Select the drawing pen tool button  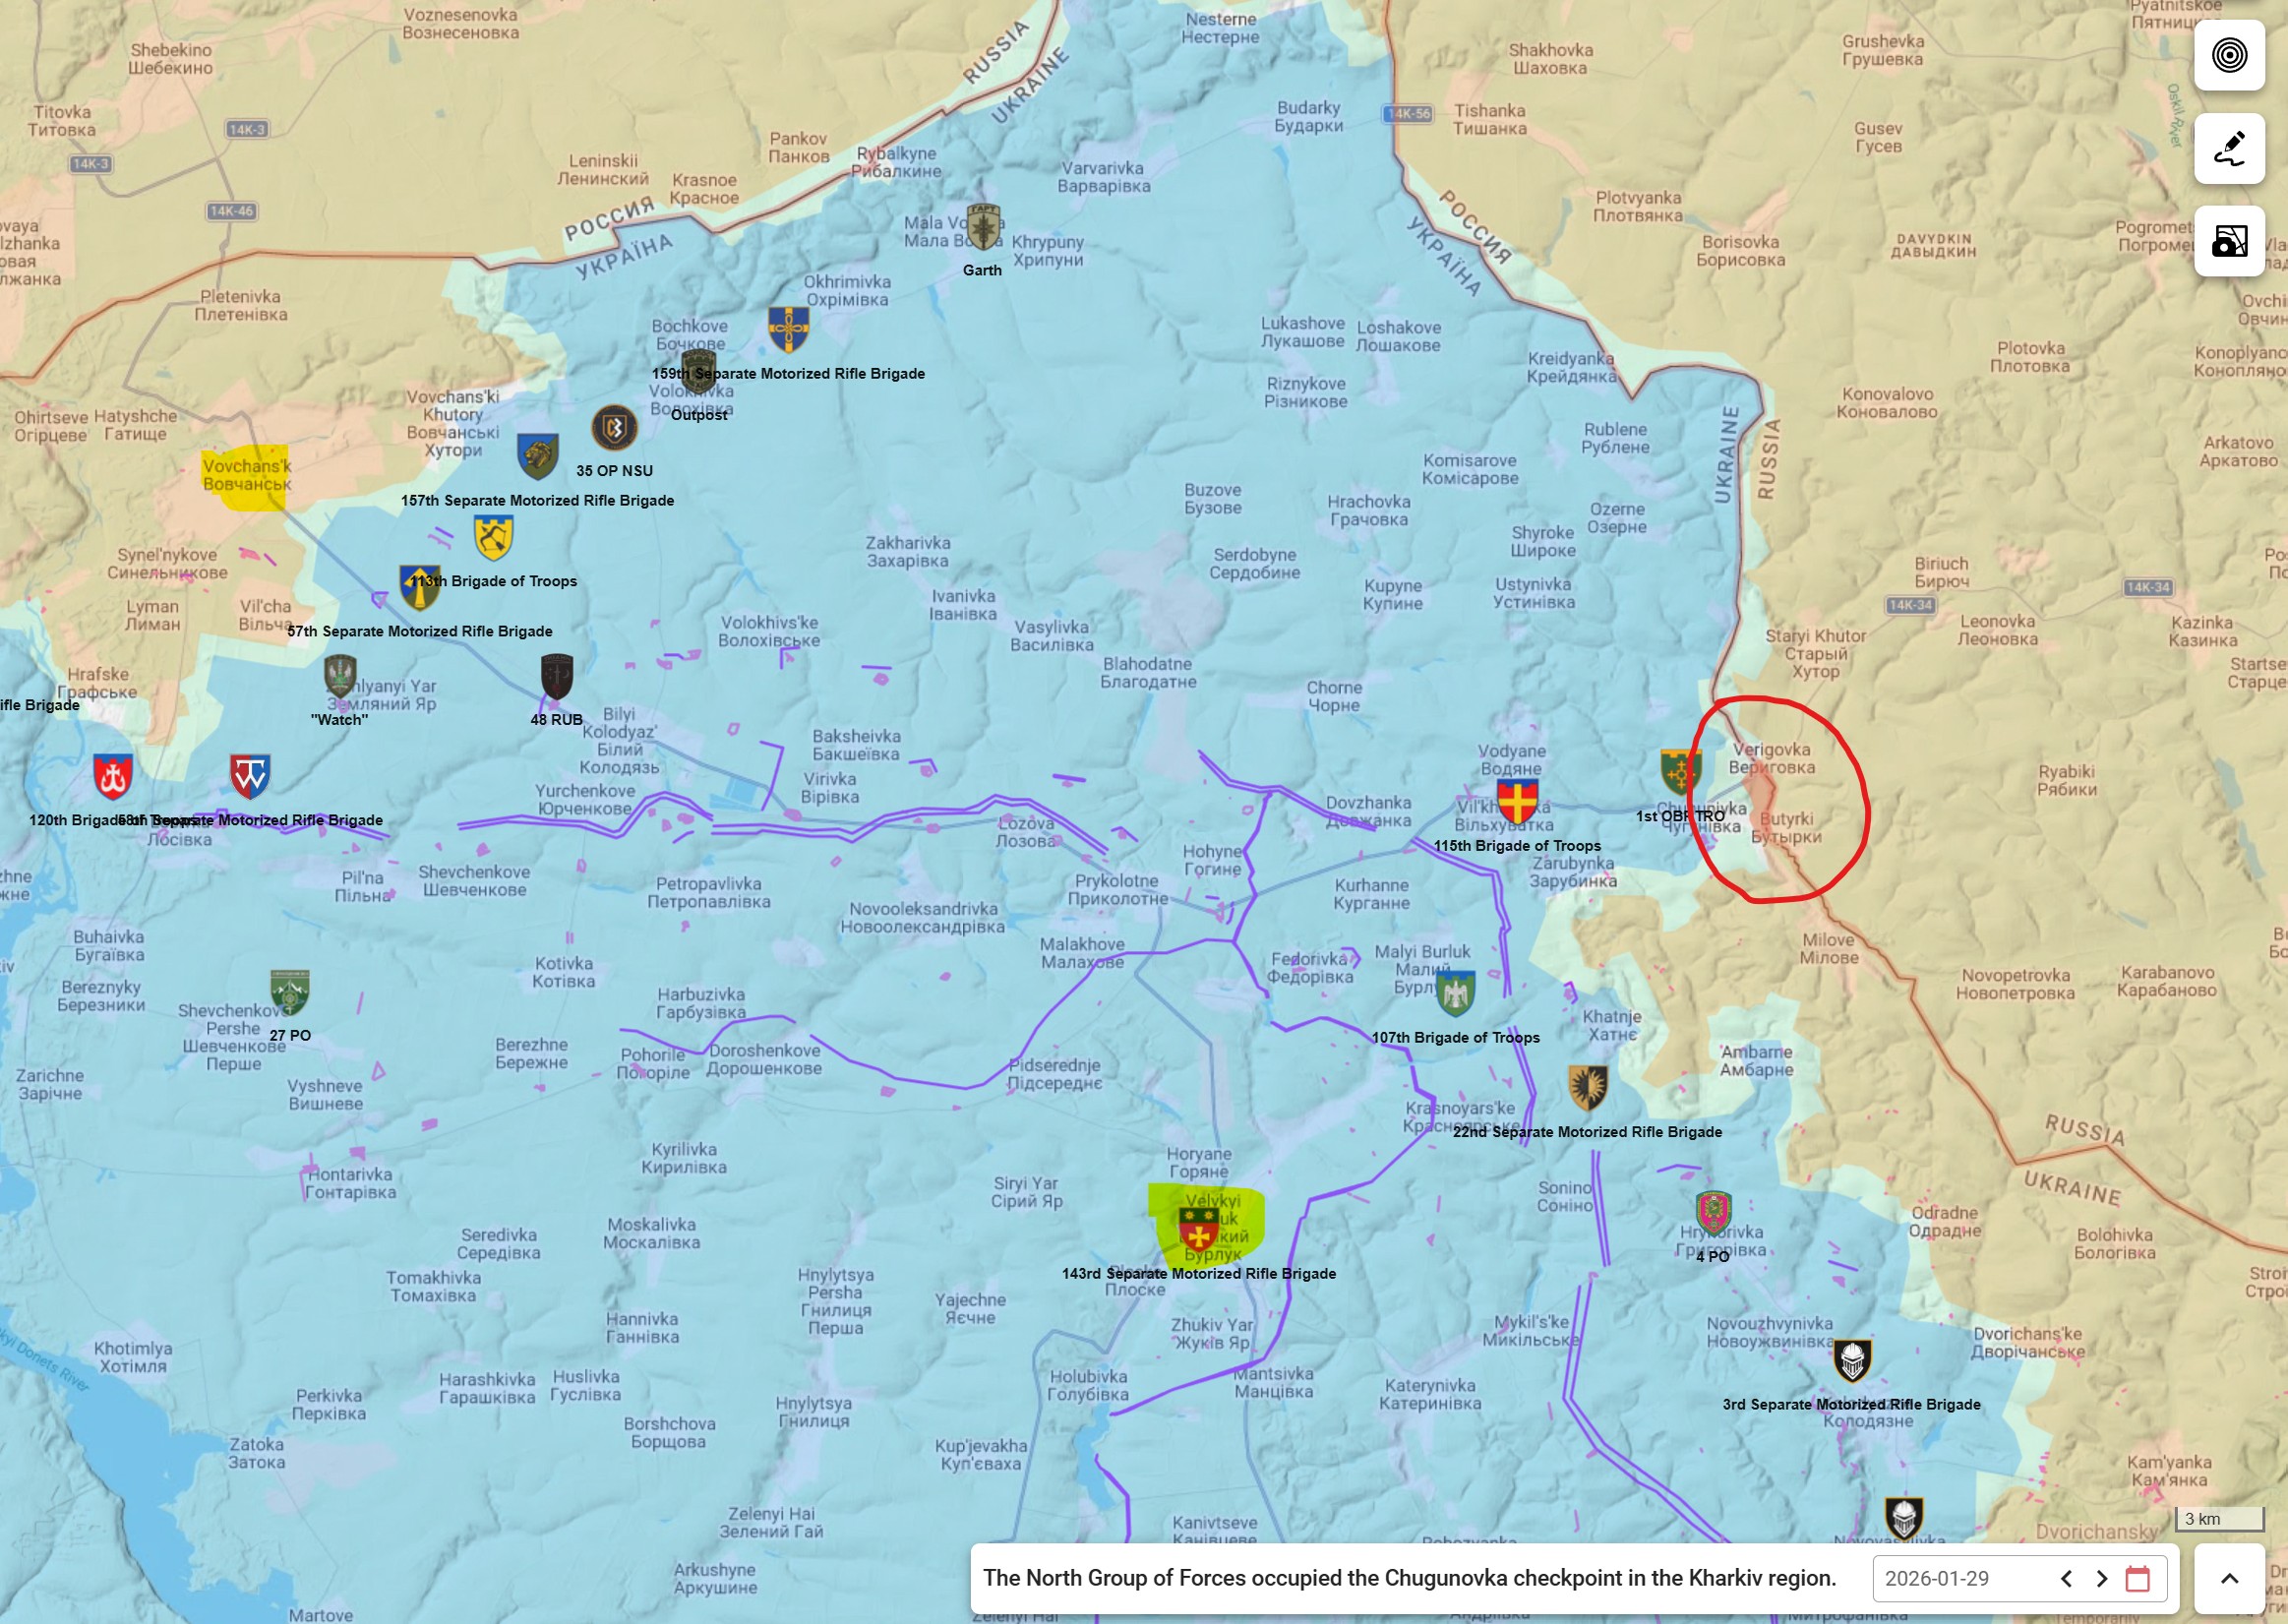coord(2229,148)
